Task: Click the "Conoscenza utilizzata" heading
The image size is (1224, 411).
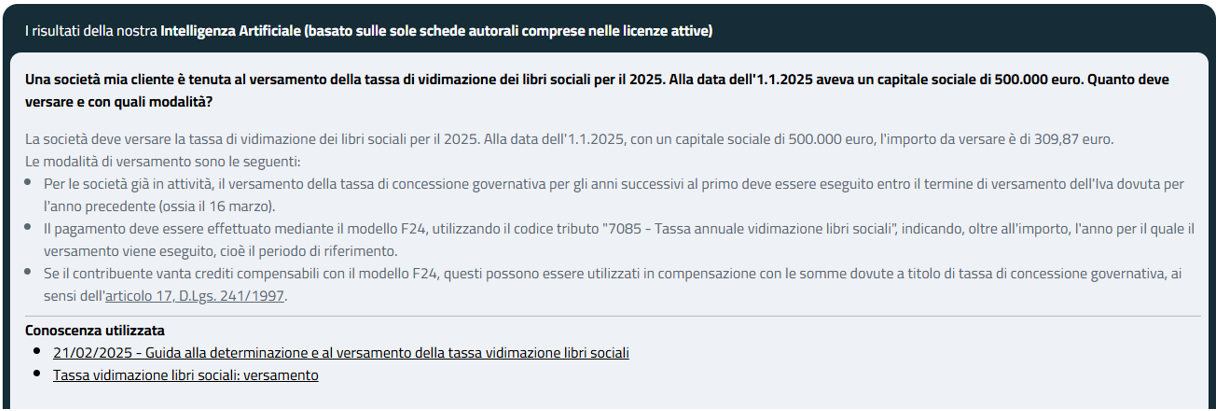Action: tap(95, 330)
